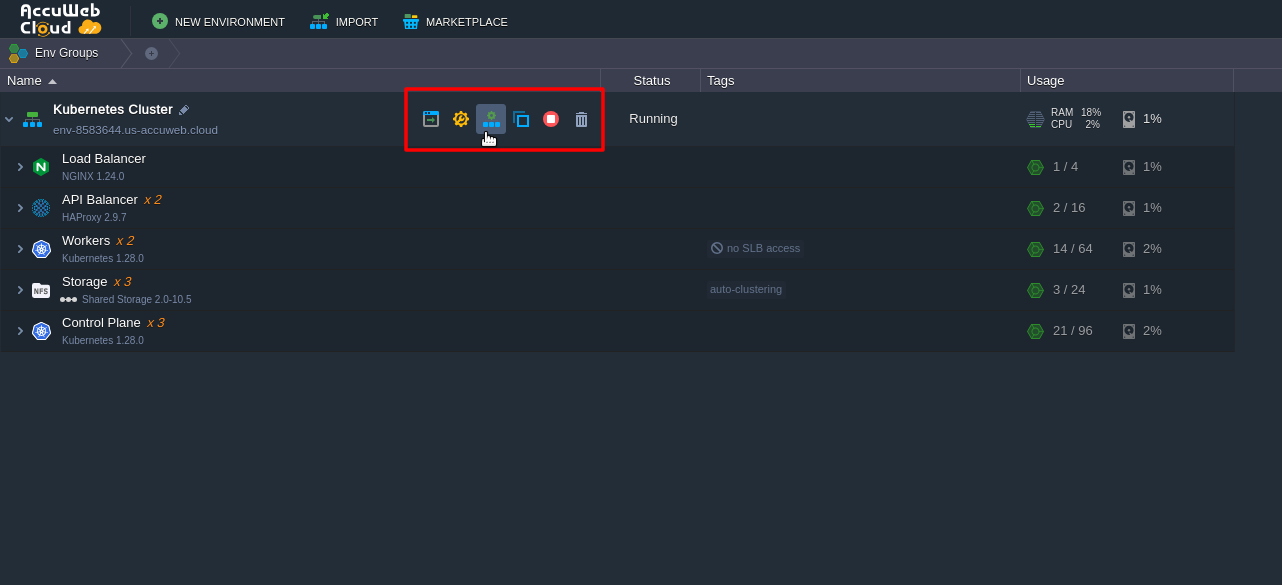The height and width of the screenshot is (585, 1282).
Task: Click the cloudlet icon next to 2 / 16
Action: [x=1035, y=208]
